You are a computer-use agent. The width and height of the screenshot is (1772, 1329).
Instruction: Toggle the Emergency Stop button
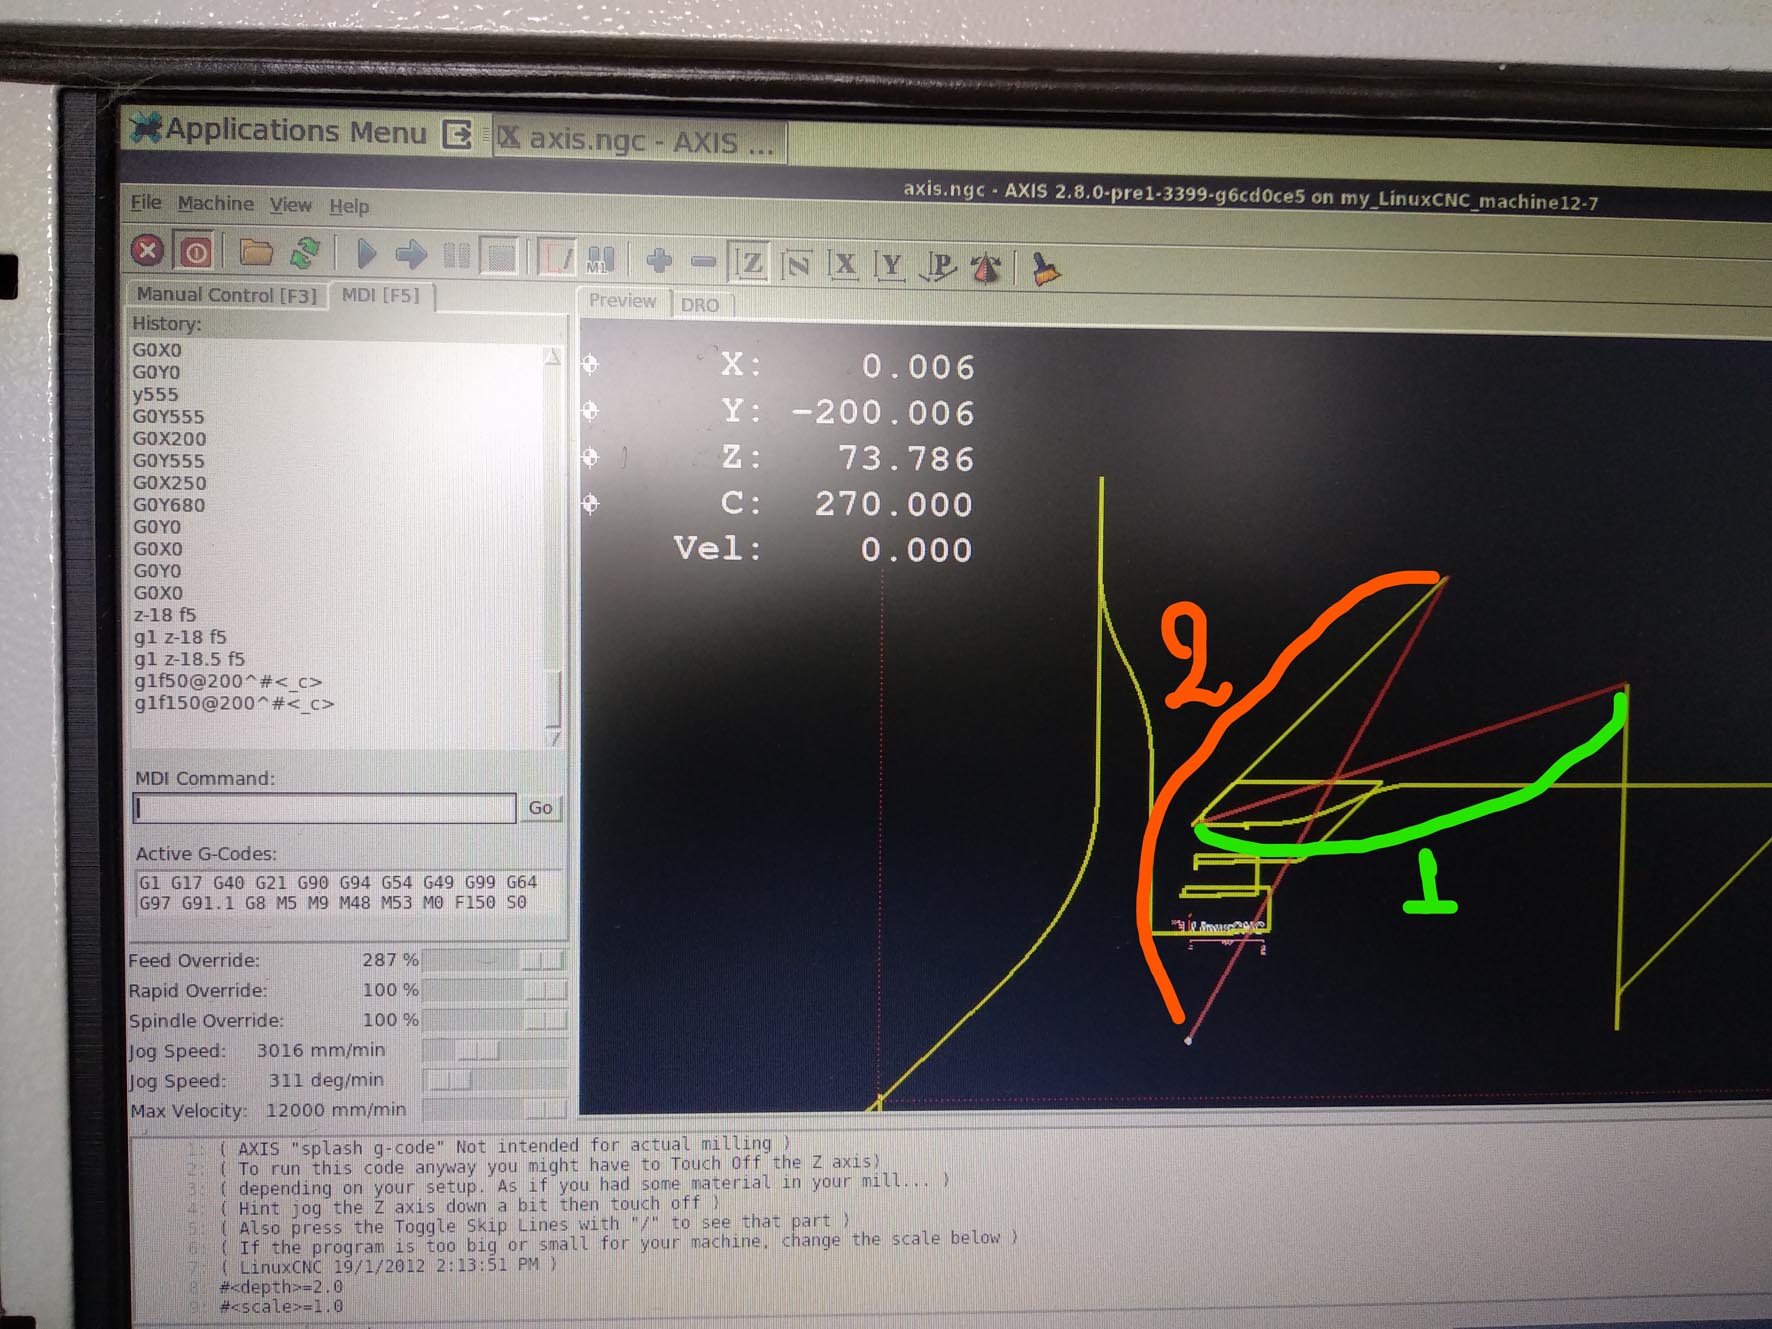tap(148, 250)
